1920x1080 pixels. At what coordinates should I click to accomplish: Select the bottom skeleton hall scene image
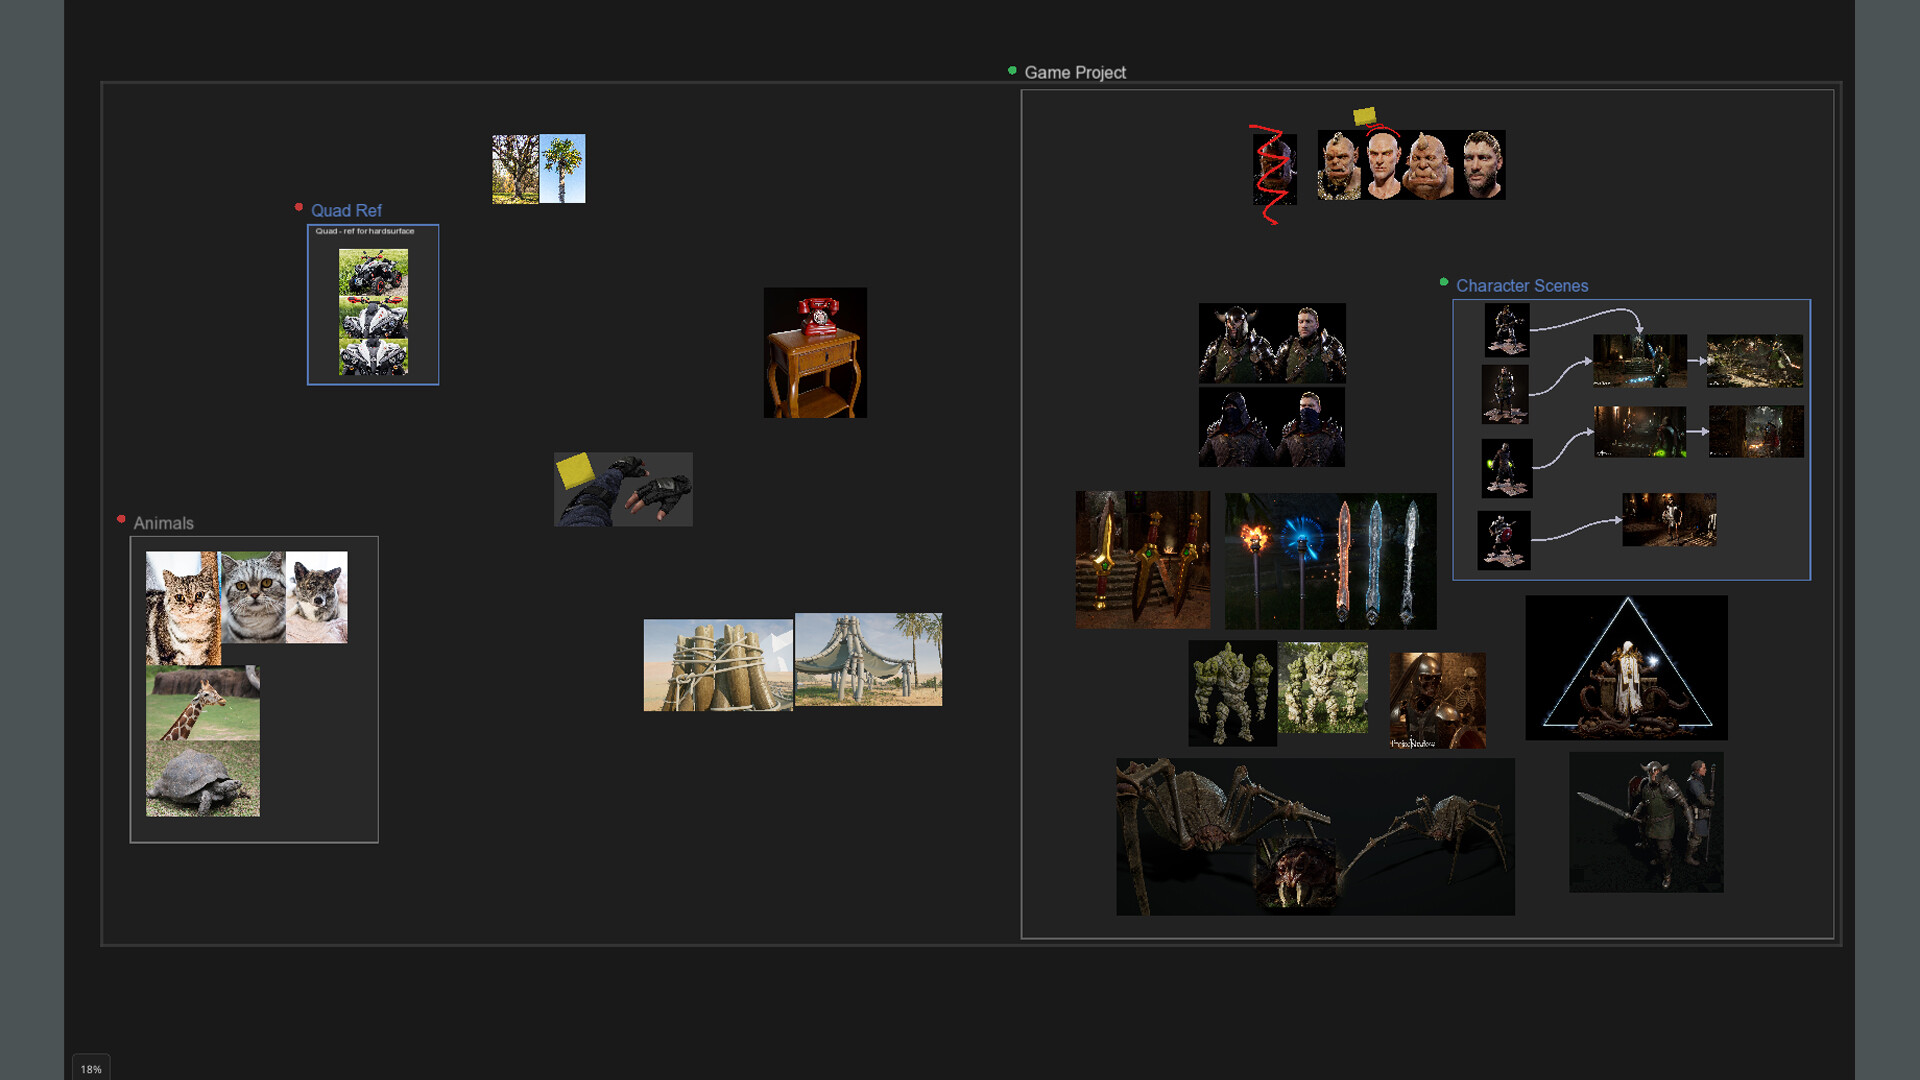click(x=1669, y=519)
